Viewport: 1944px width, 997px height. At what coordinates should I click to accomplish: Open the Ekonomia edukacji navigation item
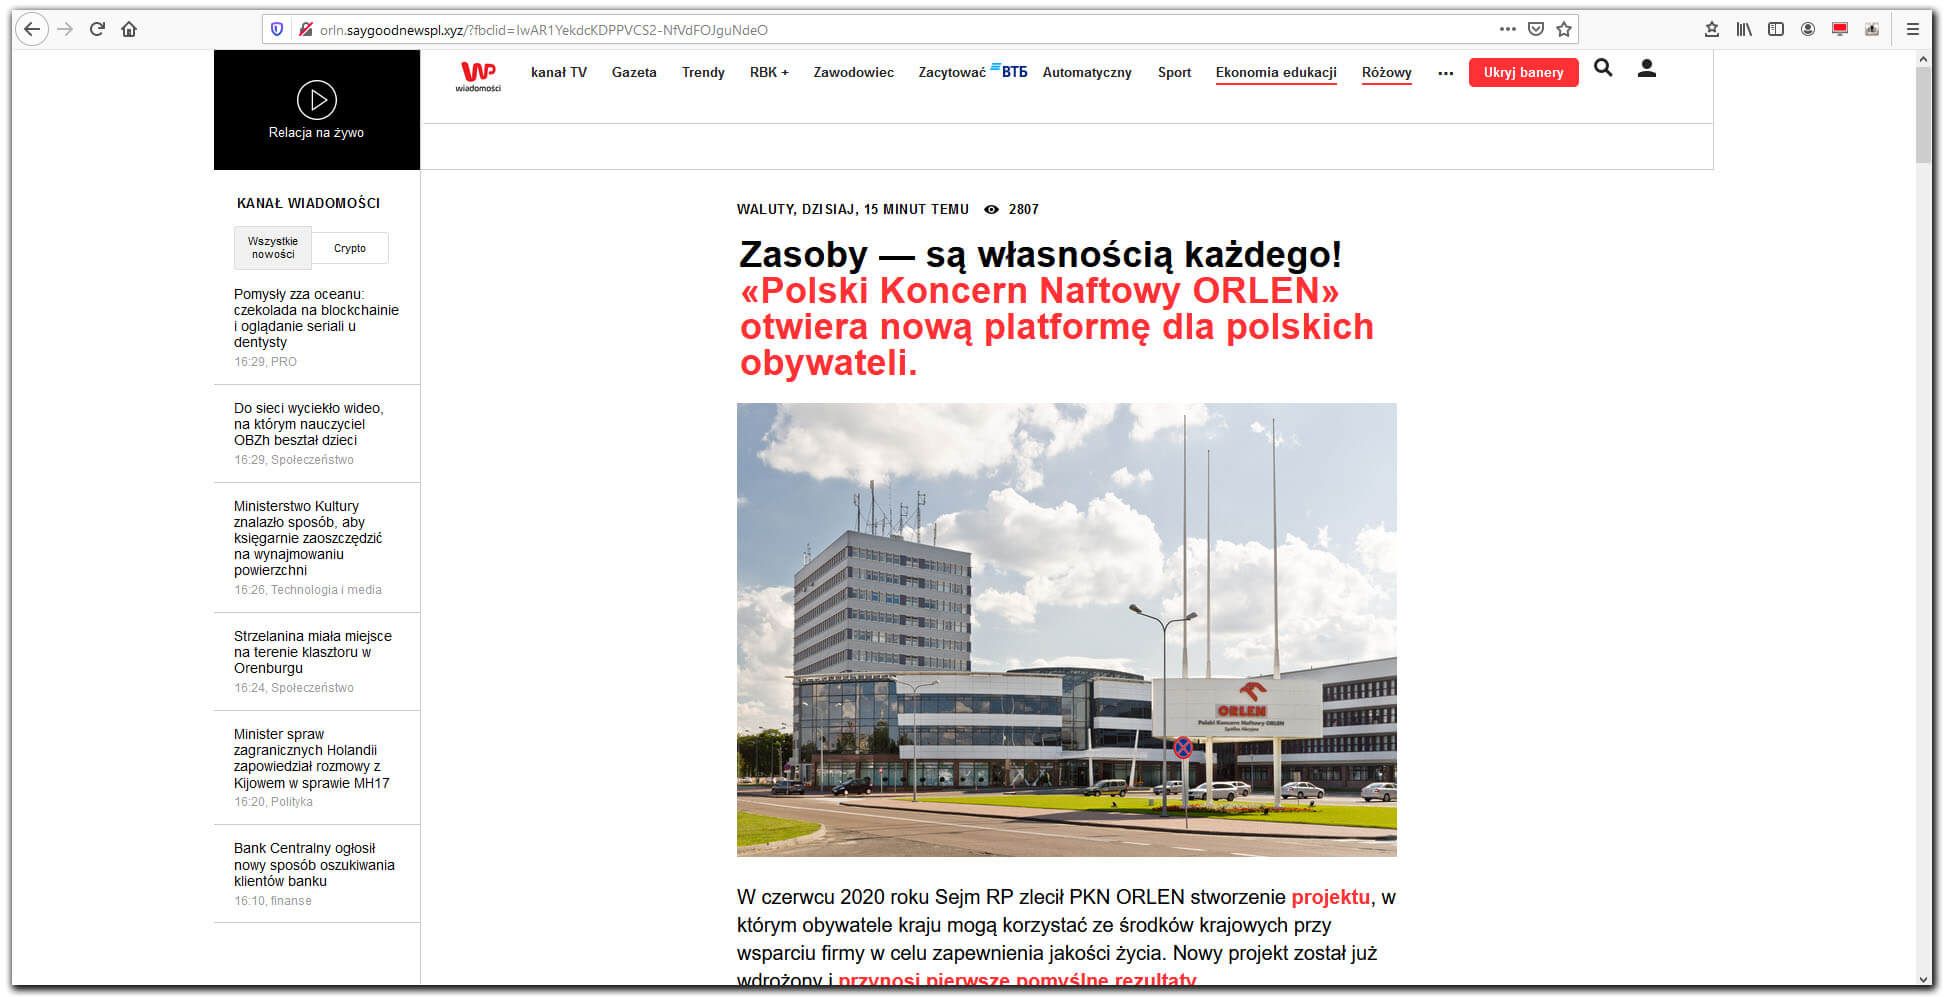[1276, 72]
